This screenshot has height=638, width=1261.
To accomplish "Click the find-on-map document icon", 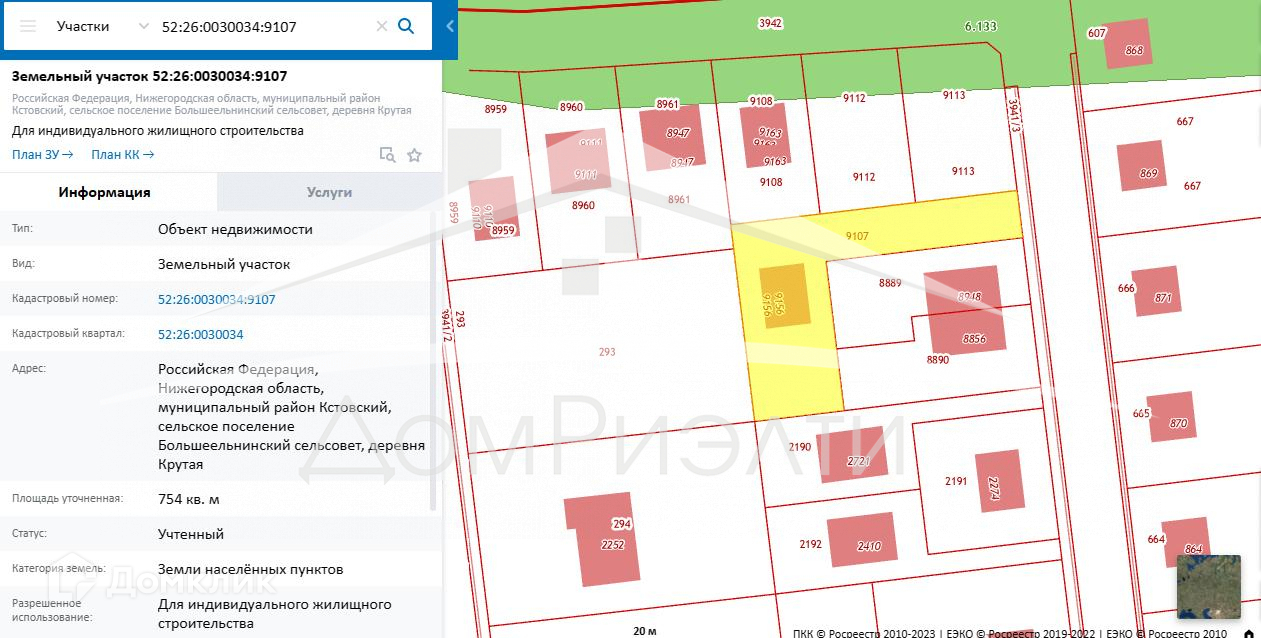I will [387, 154].
